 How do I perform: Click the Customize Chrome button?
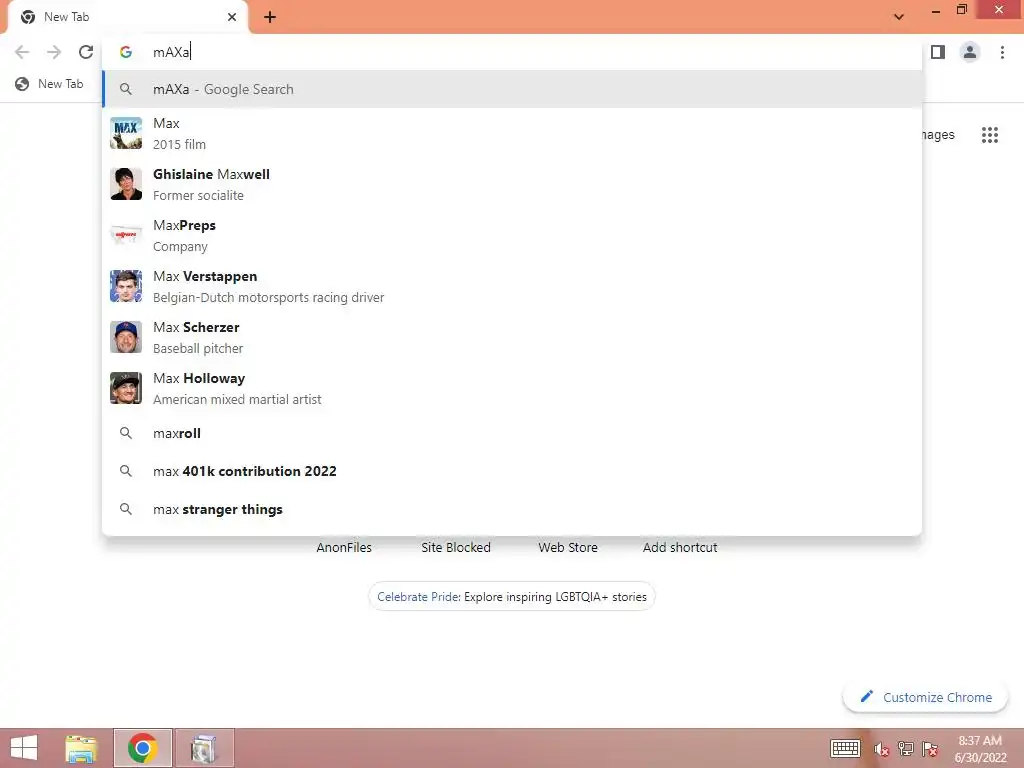[x=925, y=697]
